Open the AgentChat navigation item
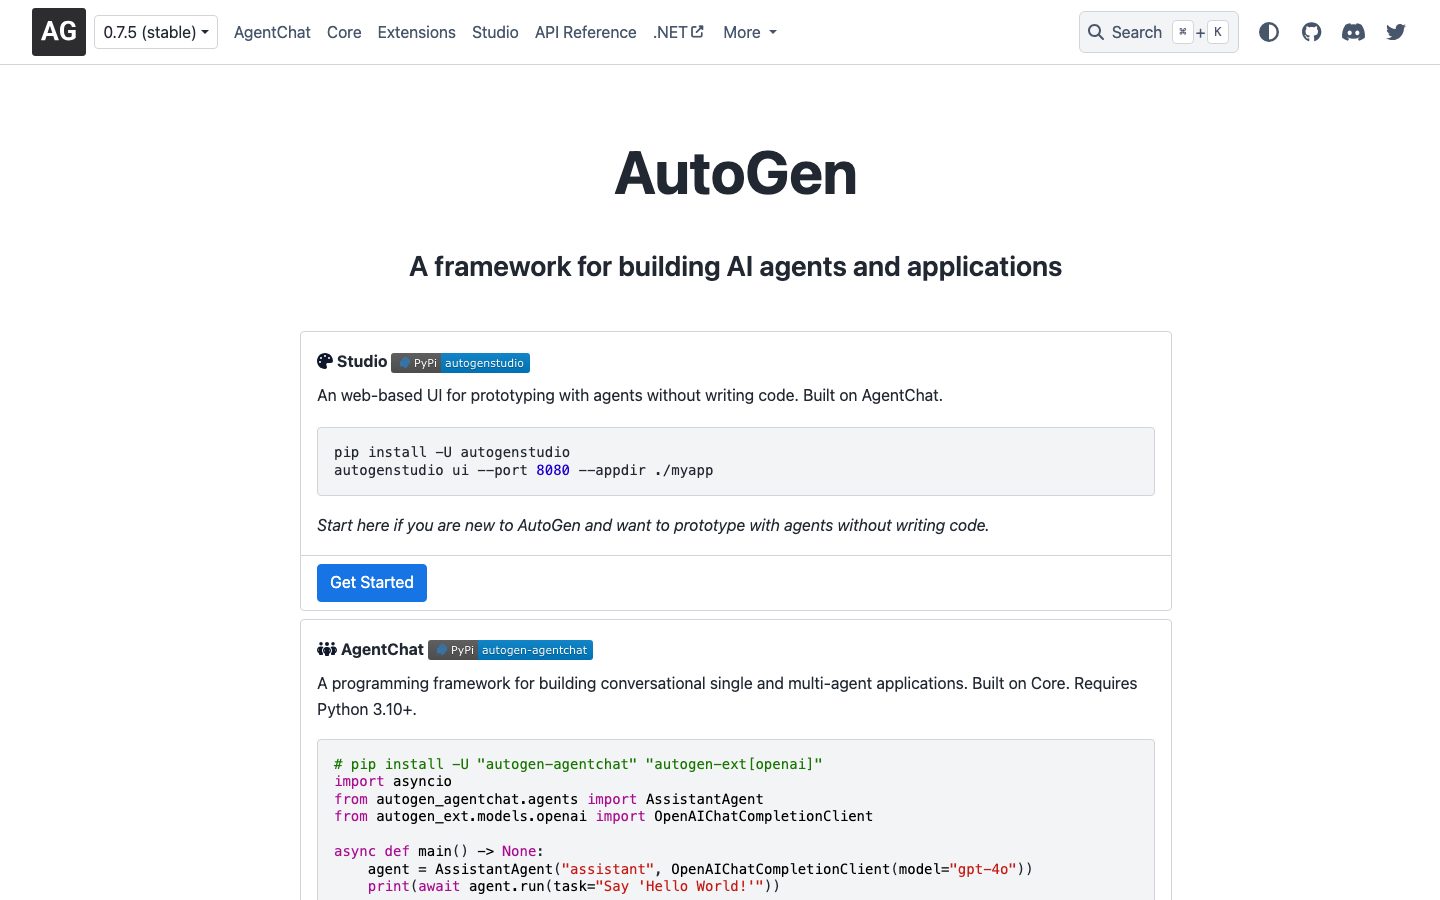 point(272,33)
